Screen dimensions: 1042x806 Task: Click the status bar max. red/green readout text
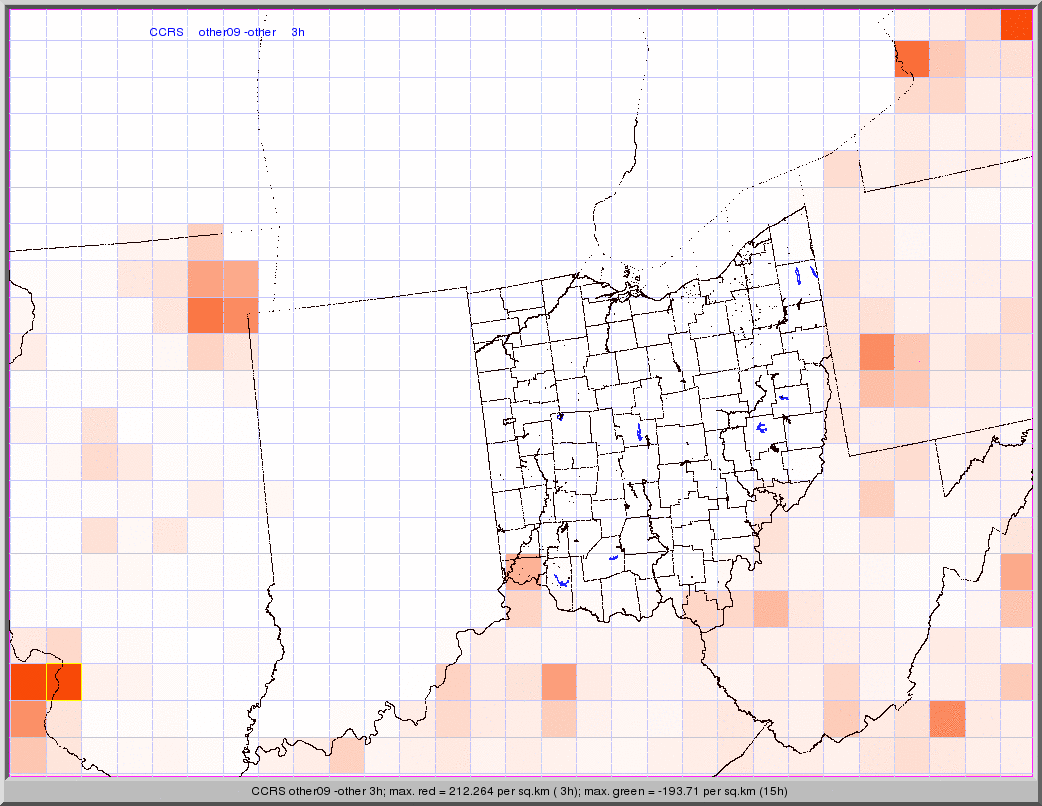pos(520,791)
